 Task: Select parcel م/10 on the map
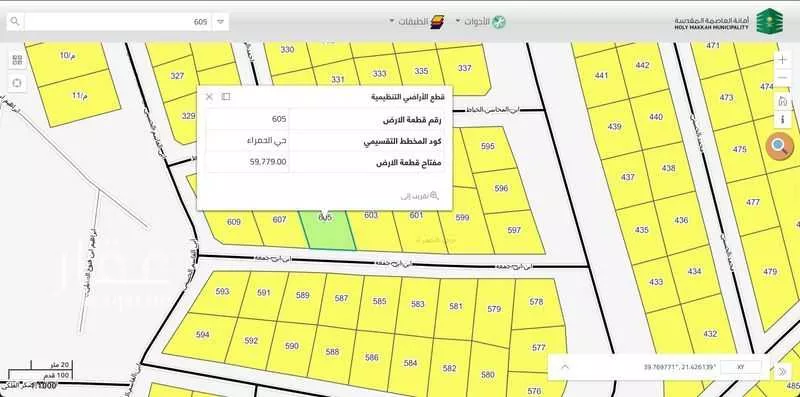click(x=68, y=56)
